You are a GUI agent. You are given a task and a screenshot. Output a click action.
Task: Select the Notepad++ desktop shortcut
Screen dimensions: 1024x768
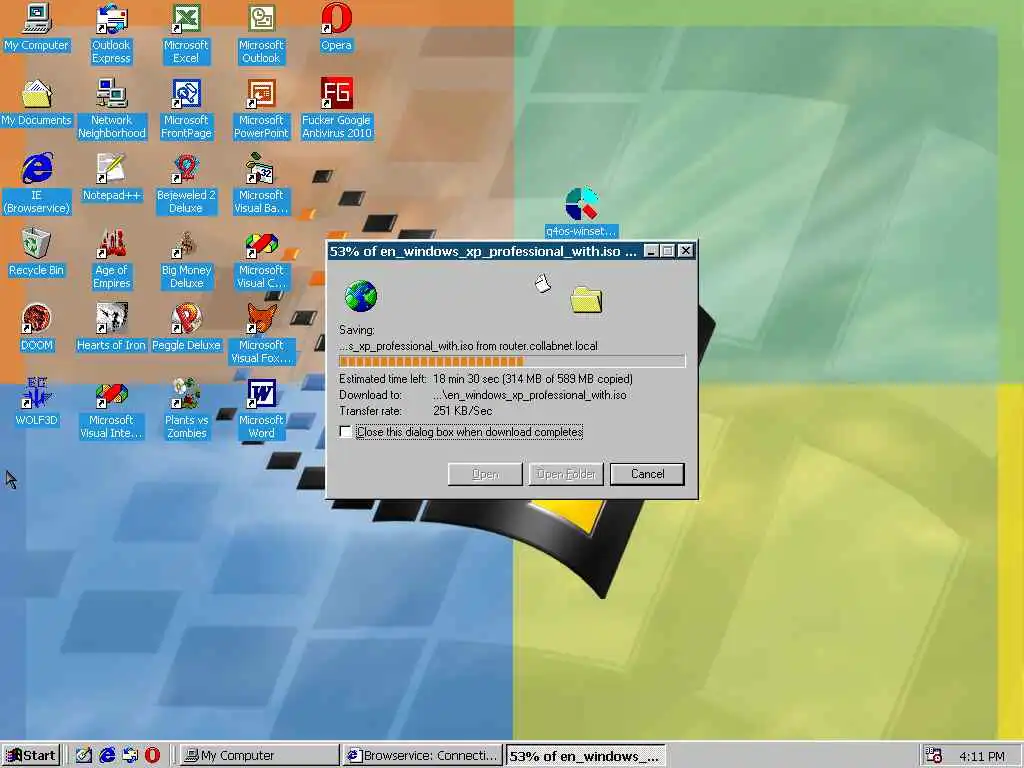(x=112, y=178)
